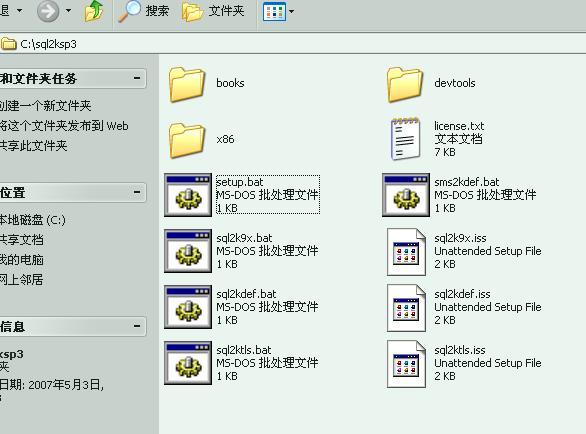Click the sql2k9x.bat file name
The image size is (586, 434).
click(244, 238)
